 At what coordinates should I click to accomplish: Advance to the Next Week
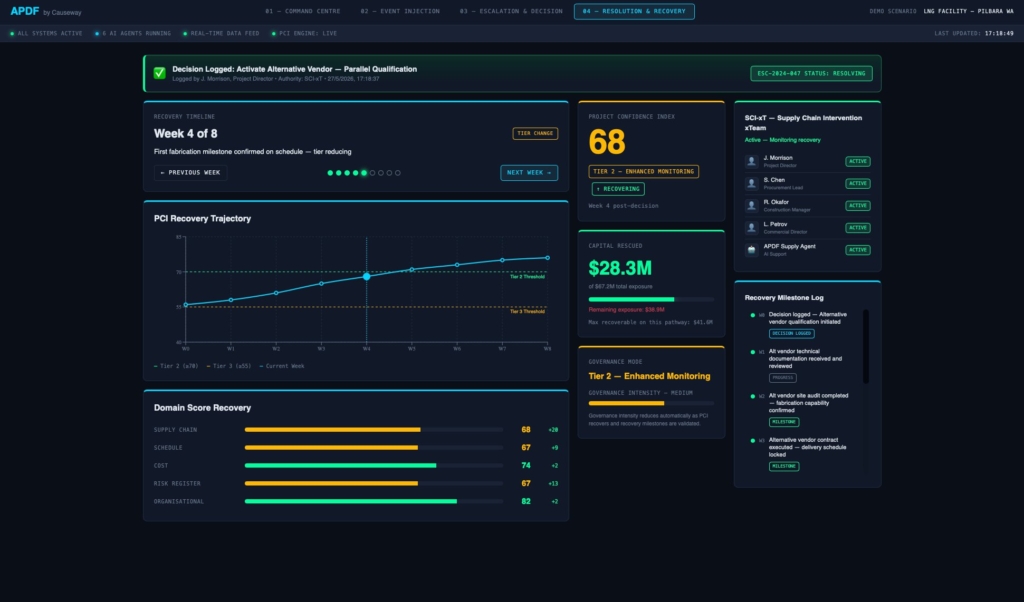(x=529, y=172)
